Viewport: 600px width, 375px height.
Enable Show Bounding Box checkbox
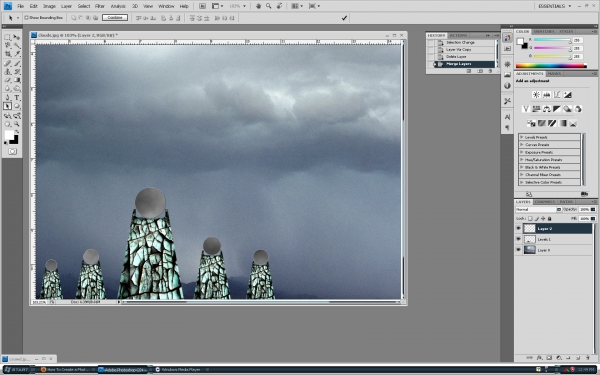[26, 18]
